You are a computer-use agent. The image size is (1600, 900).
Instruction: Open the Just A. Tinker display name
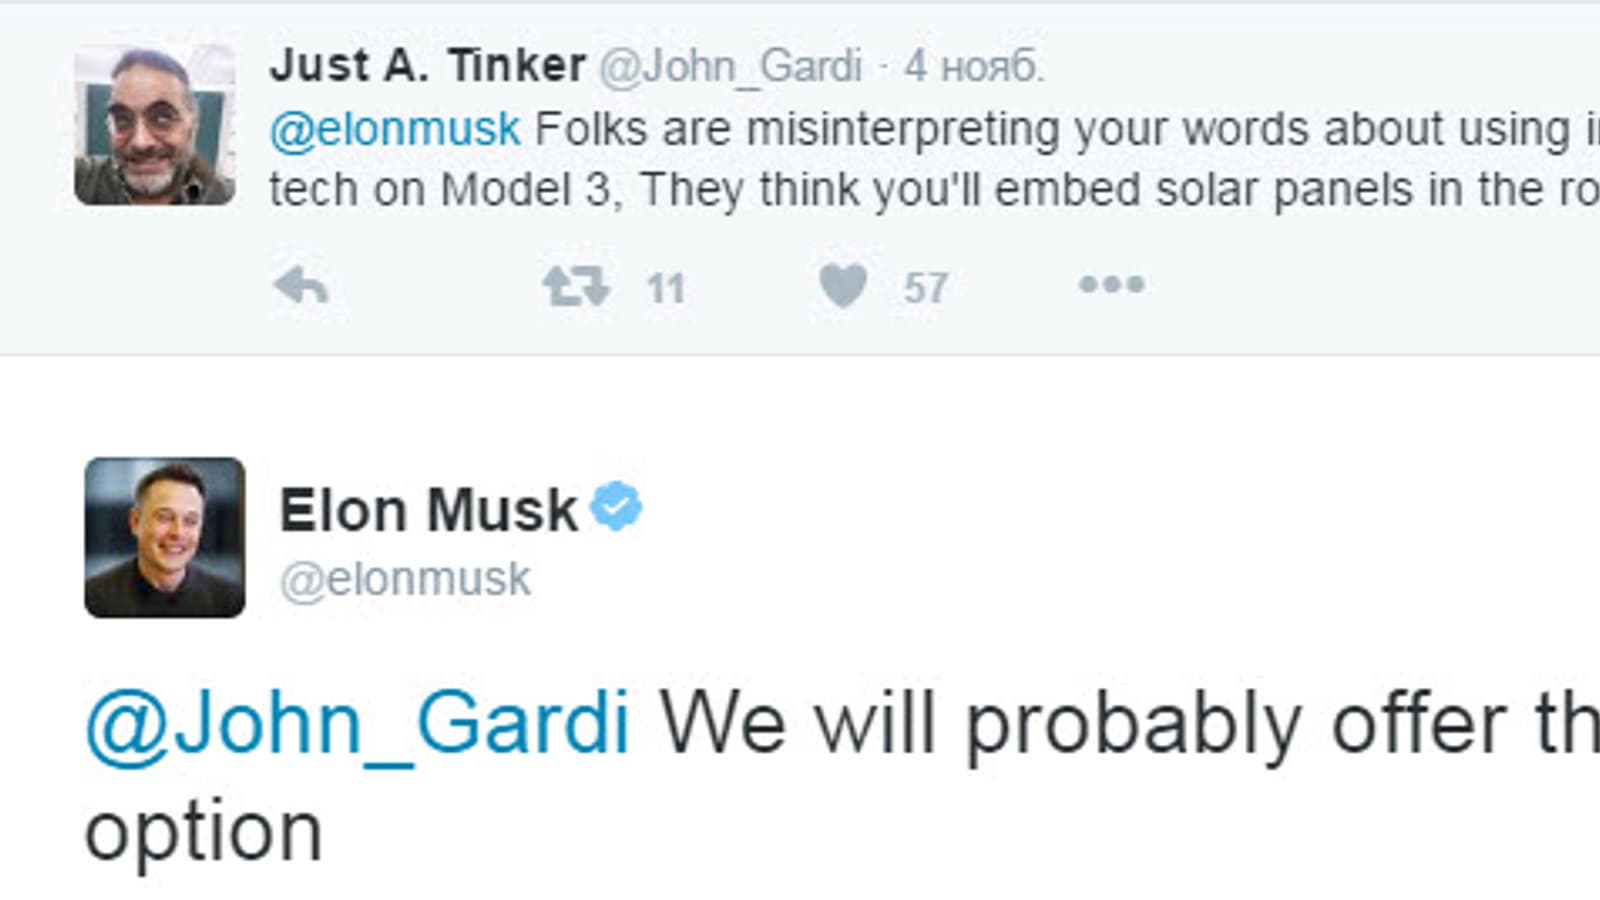pos(427,66)
